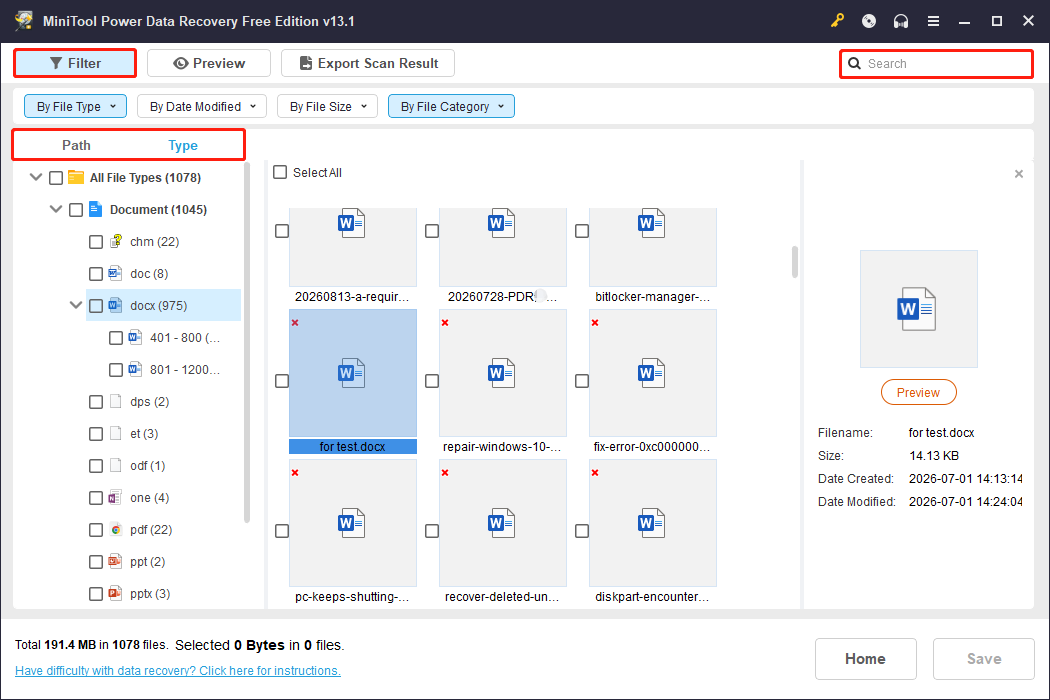Image resolution: width=1050 pixels, height=700 pixels.
Task: Click the large Word icon in the preview pane
Action: coord(917,309)
